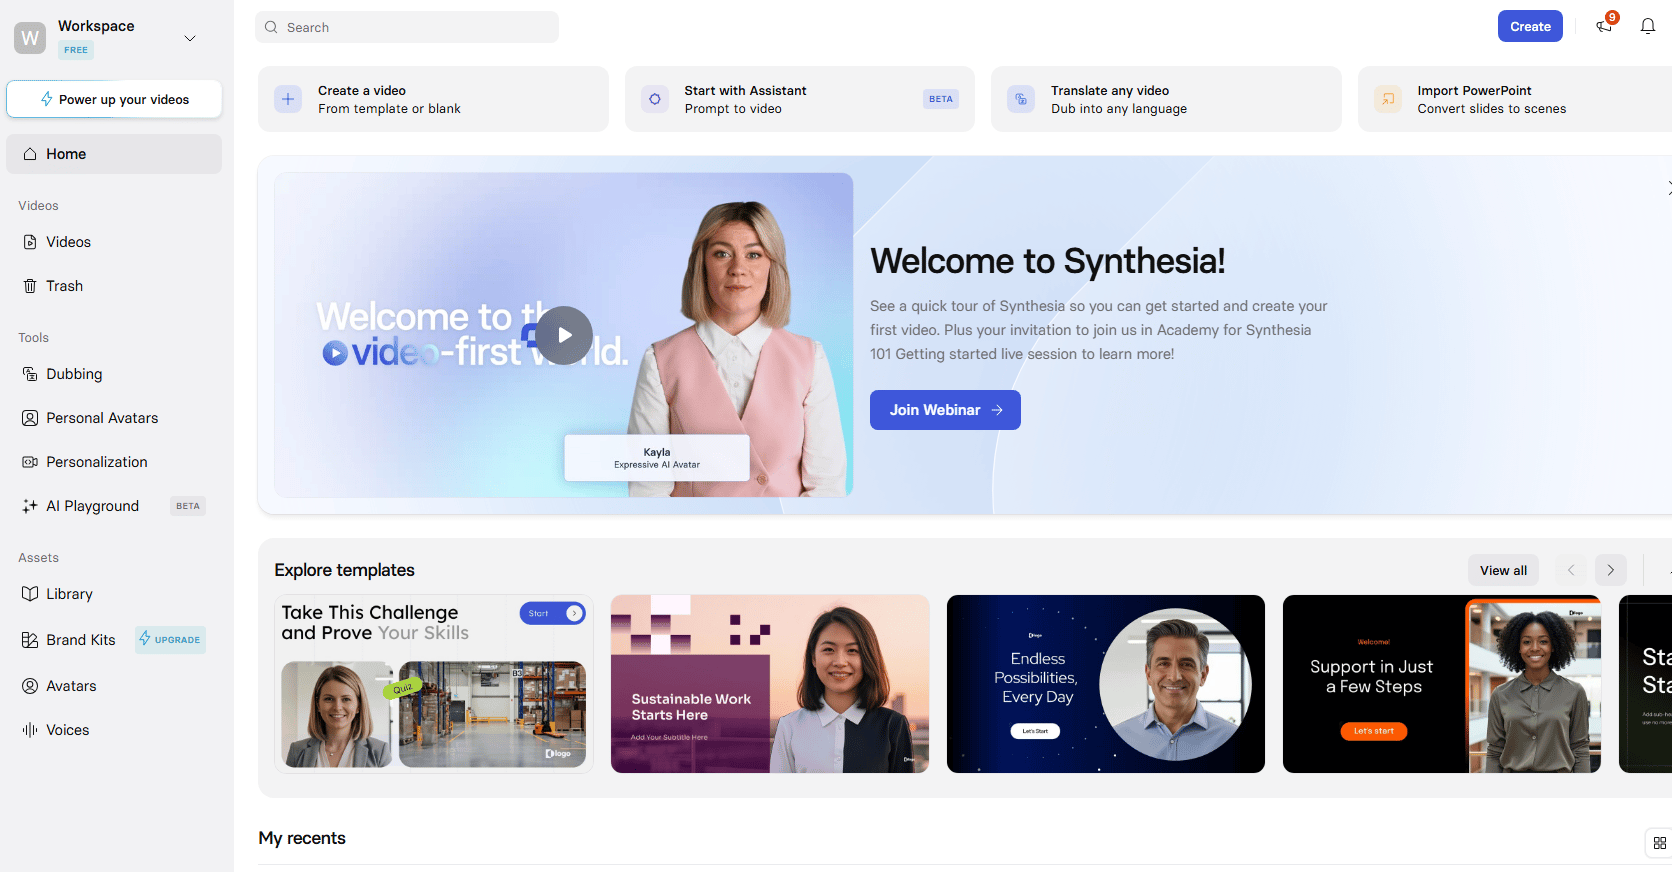Select 'Convert slides to scenes' card text
Screen dimensions: 1672x872
coord(1492,109)
